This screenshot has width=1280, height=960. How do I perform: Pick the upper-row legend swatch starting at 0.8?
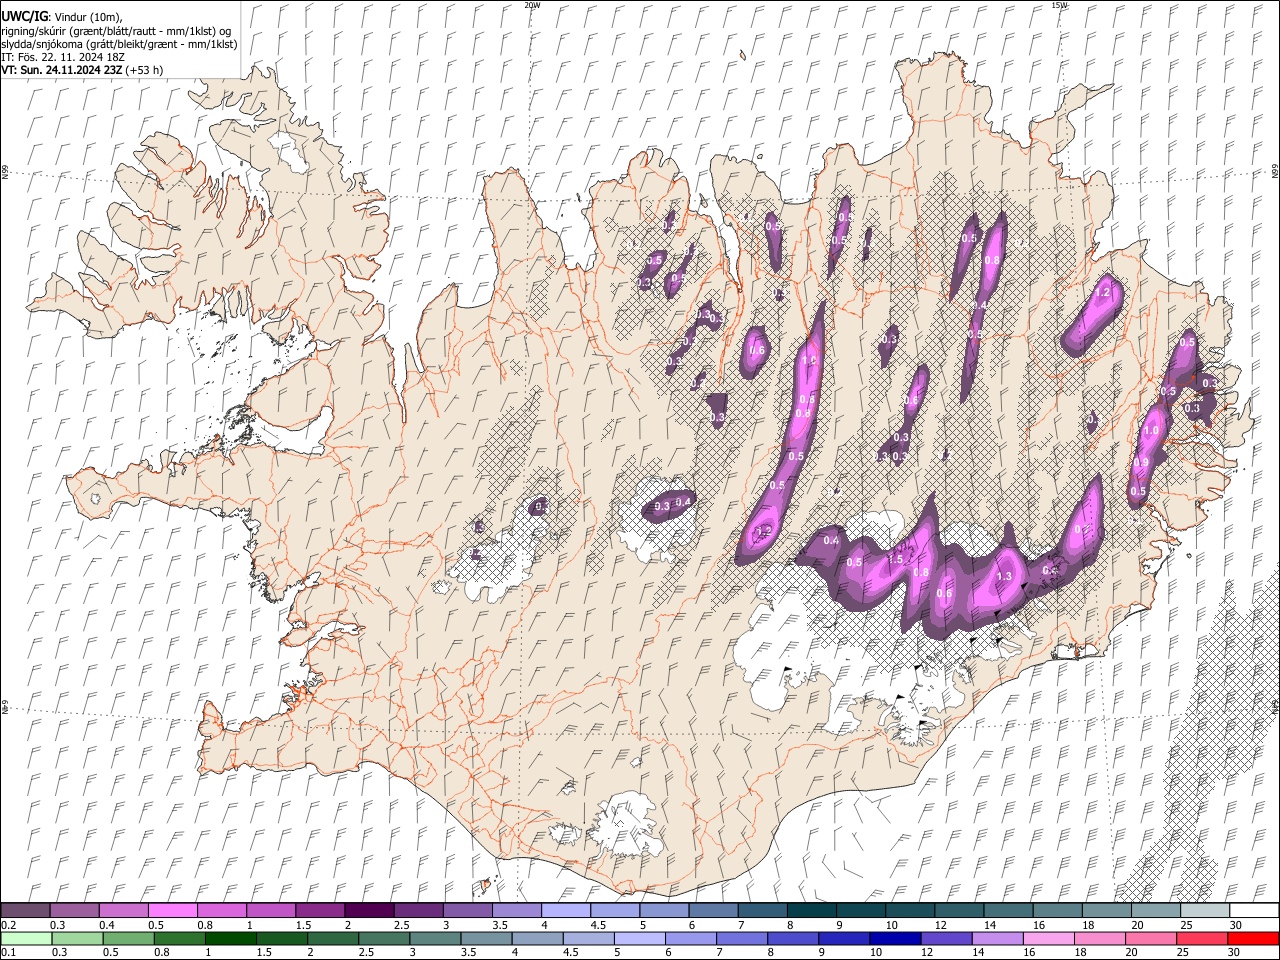pyautogui.click(x=221, y=911)
